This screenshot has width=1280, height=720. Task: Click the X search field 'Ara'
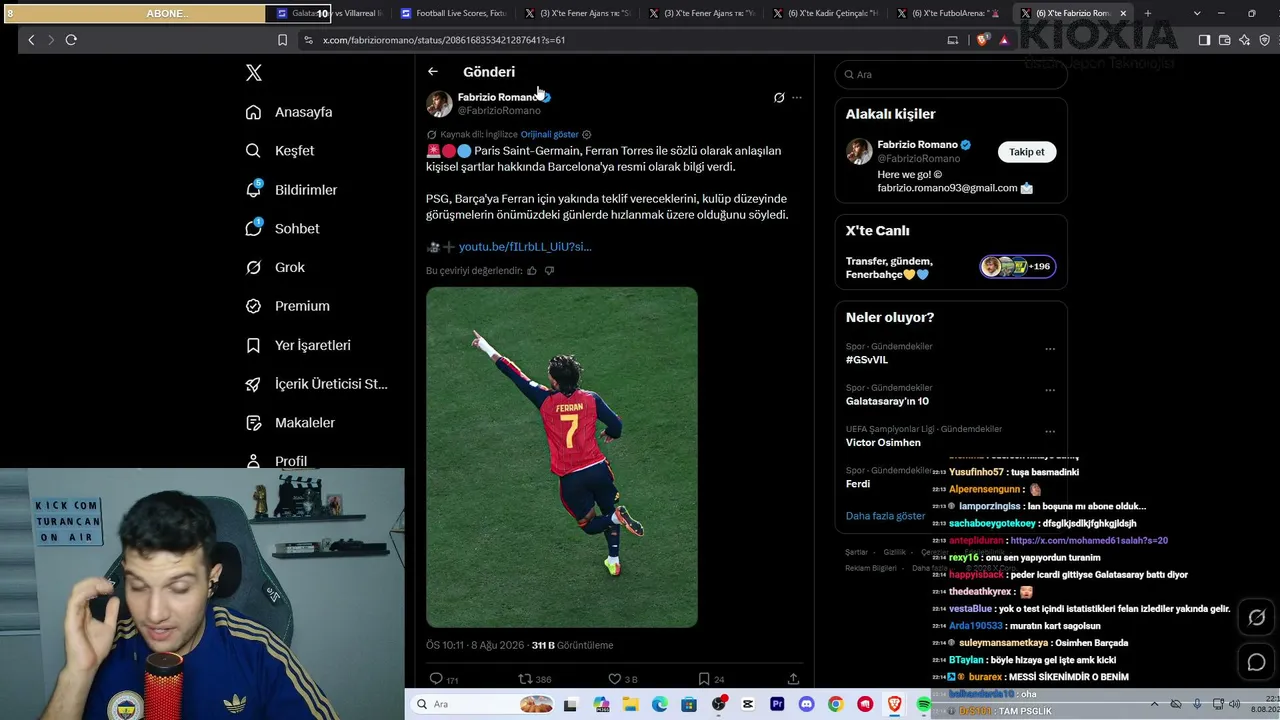pos(951,74)
